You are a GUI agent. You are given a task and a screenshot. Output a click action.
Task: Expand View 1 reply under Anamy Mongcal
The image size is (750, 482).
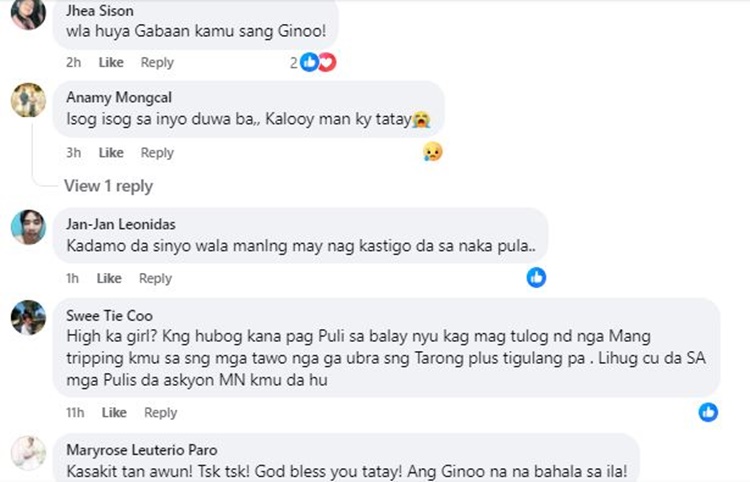coord(109,186)
